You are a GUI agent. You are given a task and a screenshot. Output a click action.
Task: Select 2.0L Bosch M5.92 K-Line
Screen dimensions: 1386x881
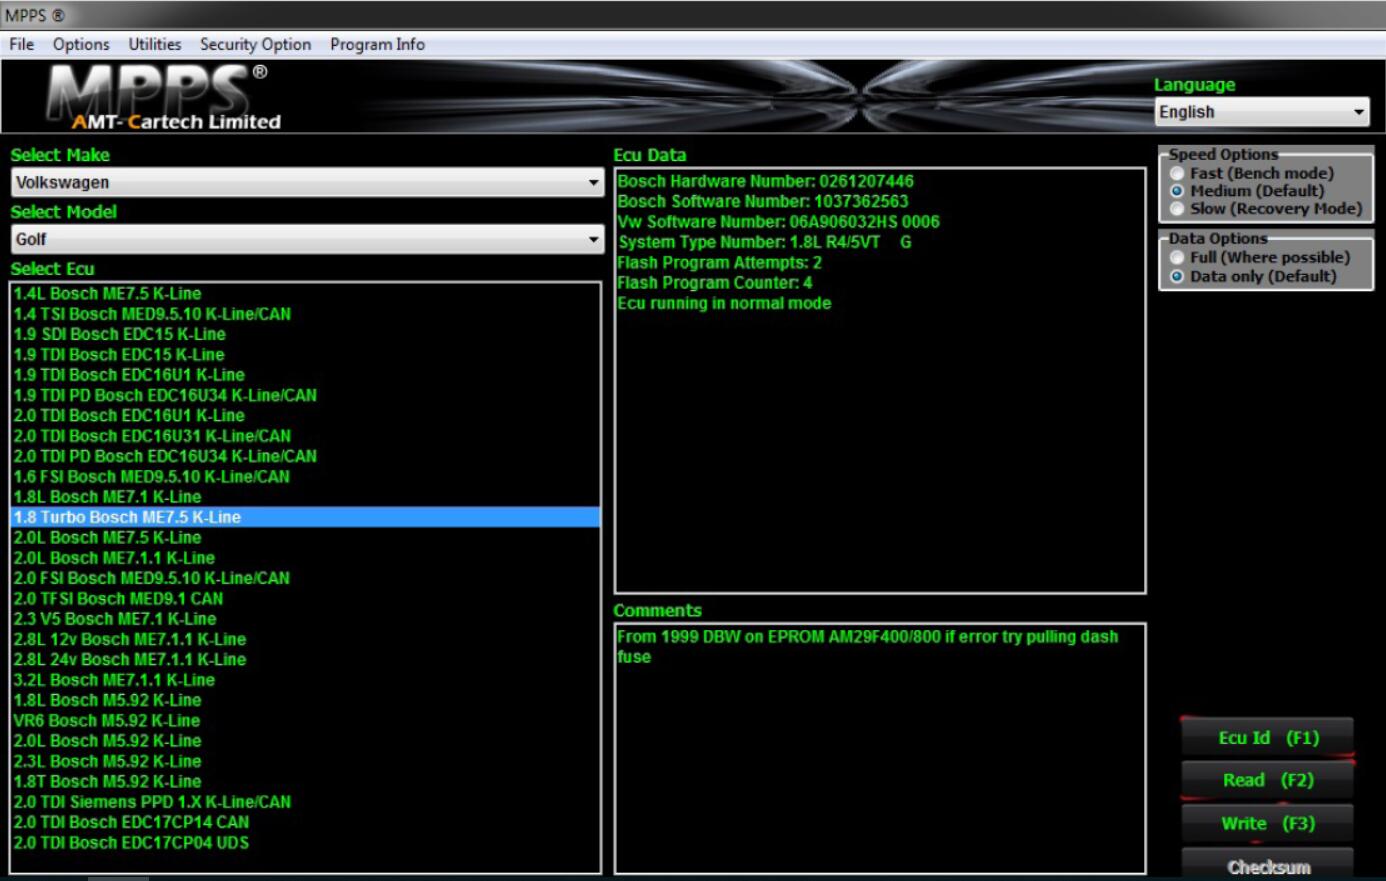[x=306, y=741]
